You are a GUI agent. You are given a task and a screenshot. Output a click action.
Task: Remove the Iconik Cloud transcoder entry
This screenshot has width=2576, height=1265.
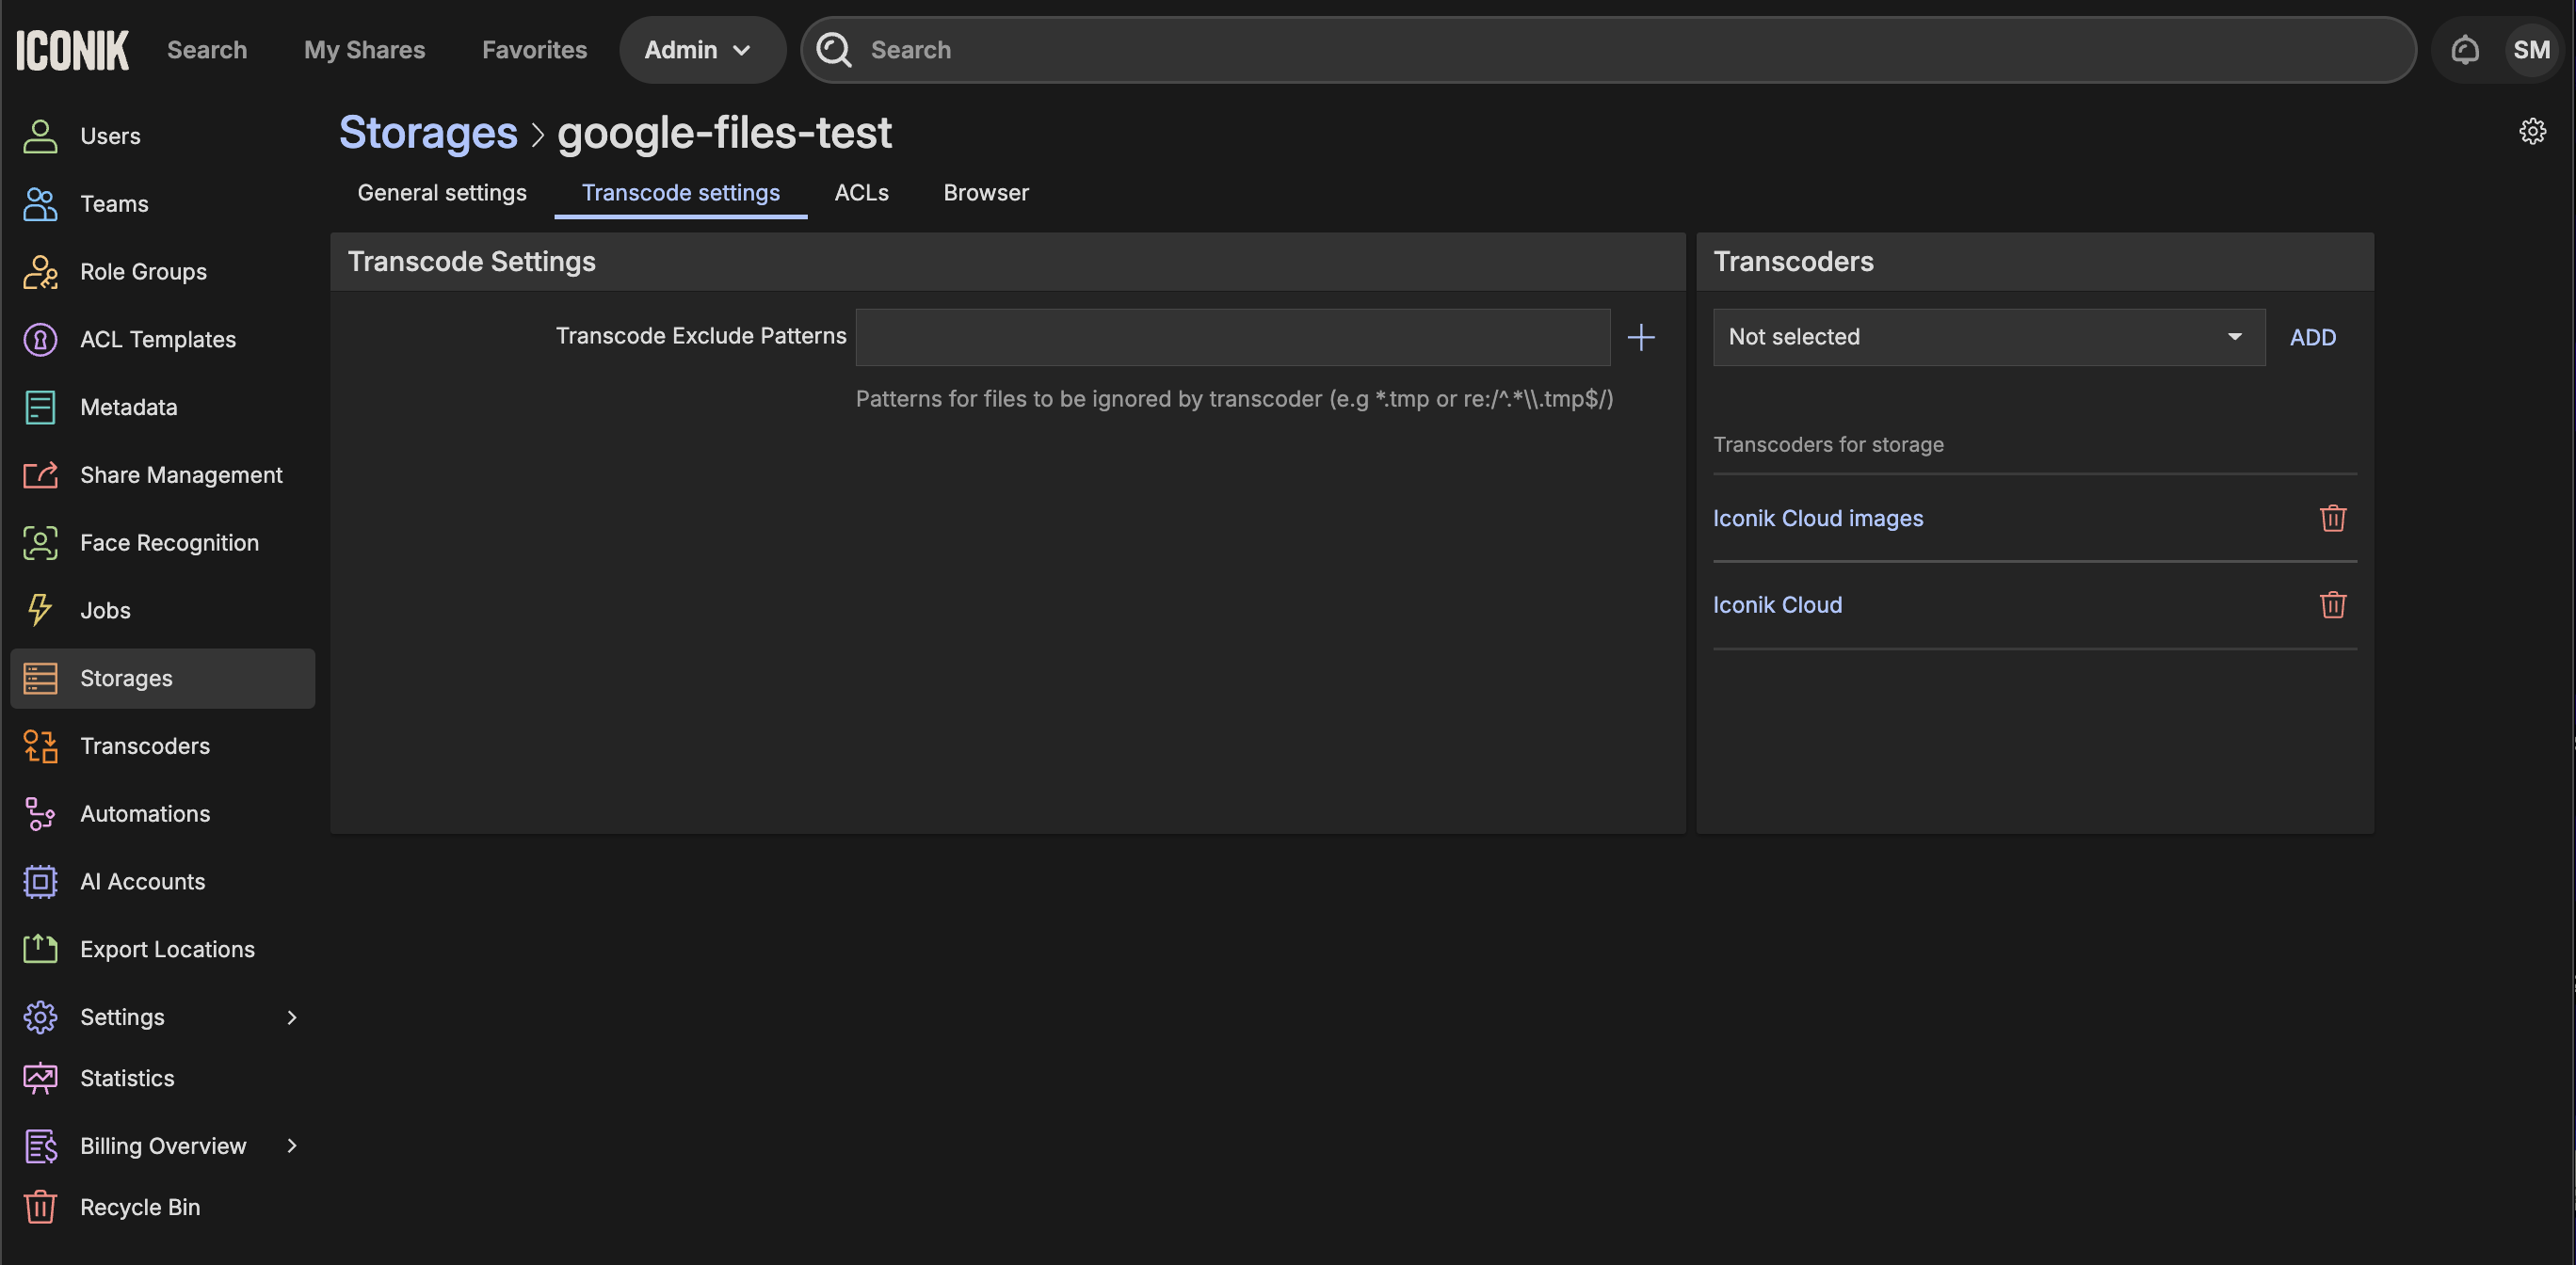tap(2332, 605)
